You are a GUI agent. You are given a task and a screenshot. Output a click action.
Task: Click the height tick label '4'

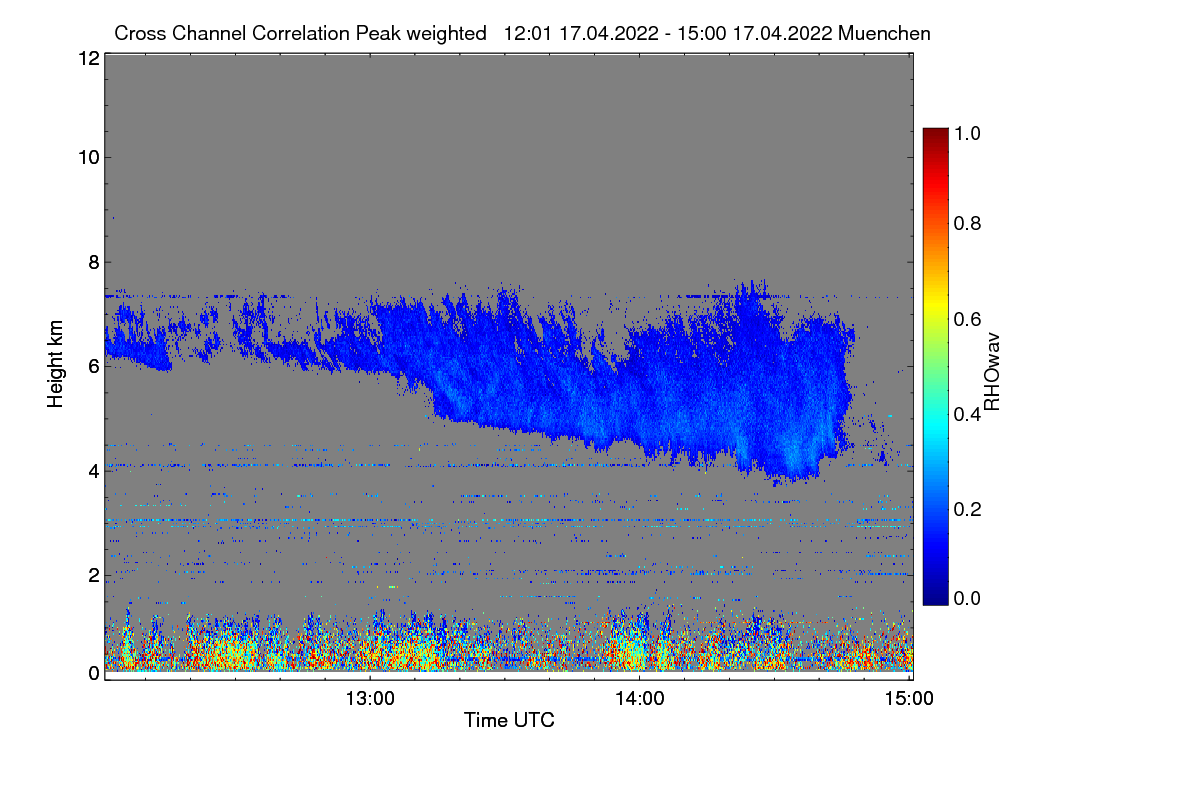click(93, 471)
